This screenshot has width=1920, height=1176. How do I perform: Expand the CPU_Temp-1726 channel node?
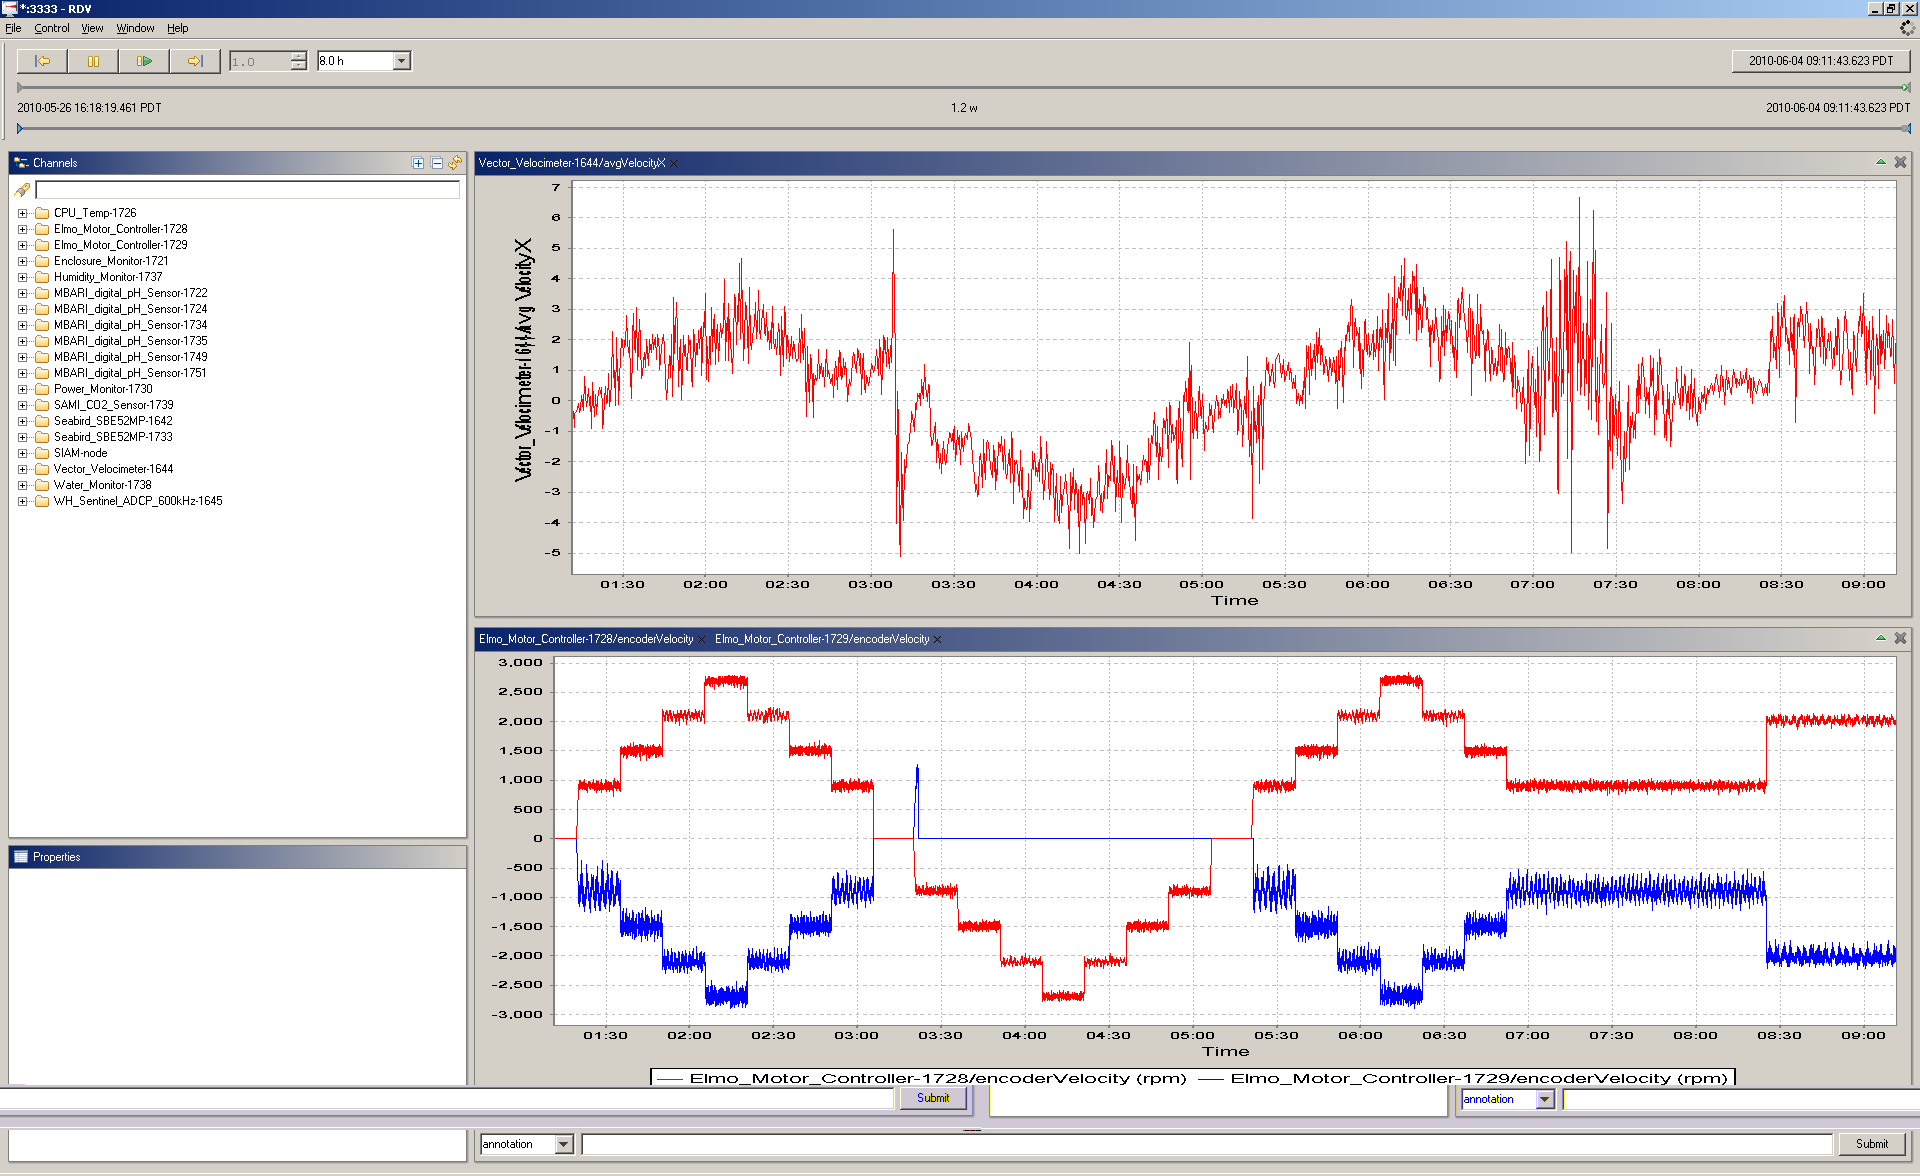pyautogui.click(x=22, y=213)
